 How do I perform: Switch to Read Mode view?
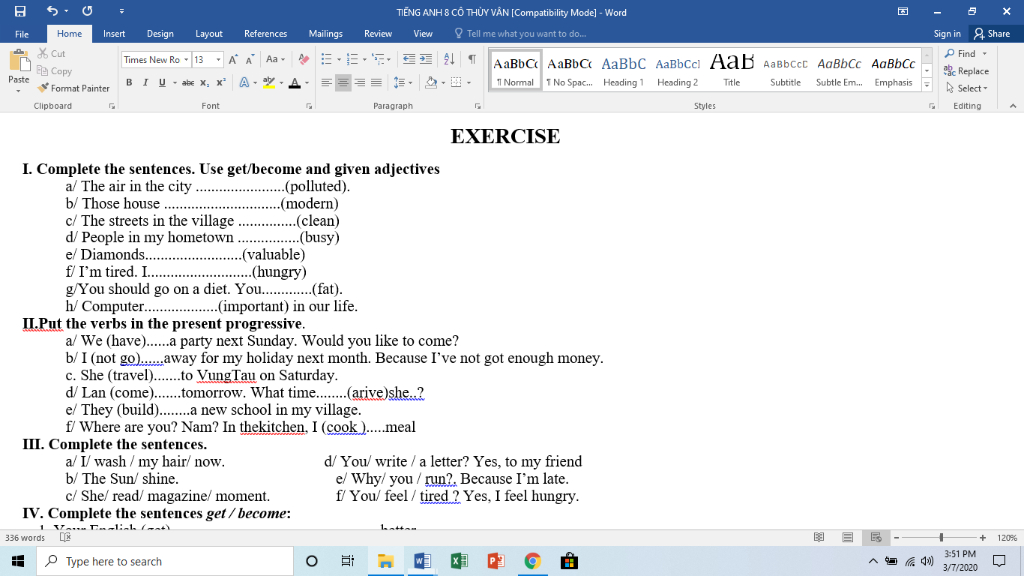pyautogui.click(x=819, y=537)
